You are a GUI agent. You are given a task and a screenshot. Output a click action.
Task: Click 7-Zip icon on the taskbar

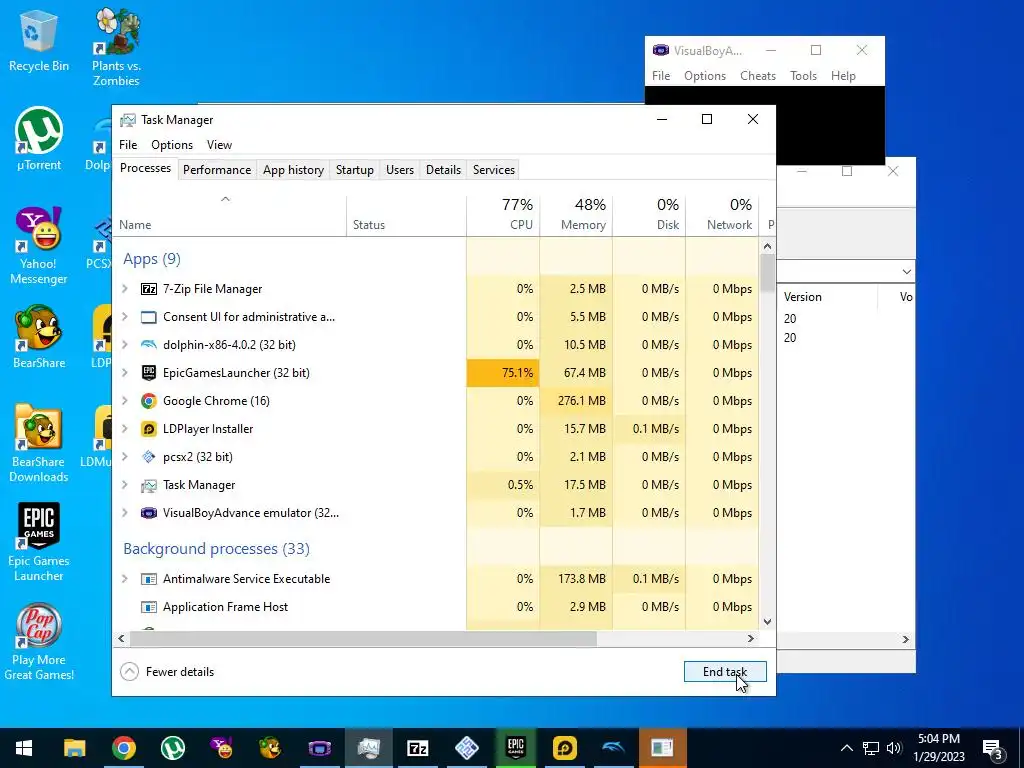tap(417, 748)
